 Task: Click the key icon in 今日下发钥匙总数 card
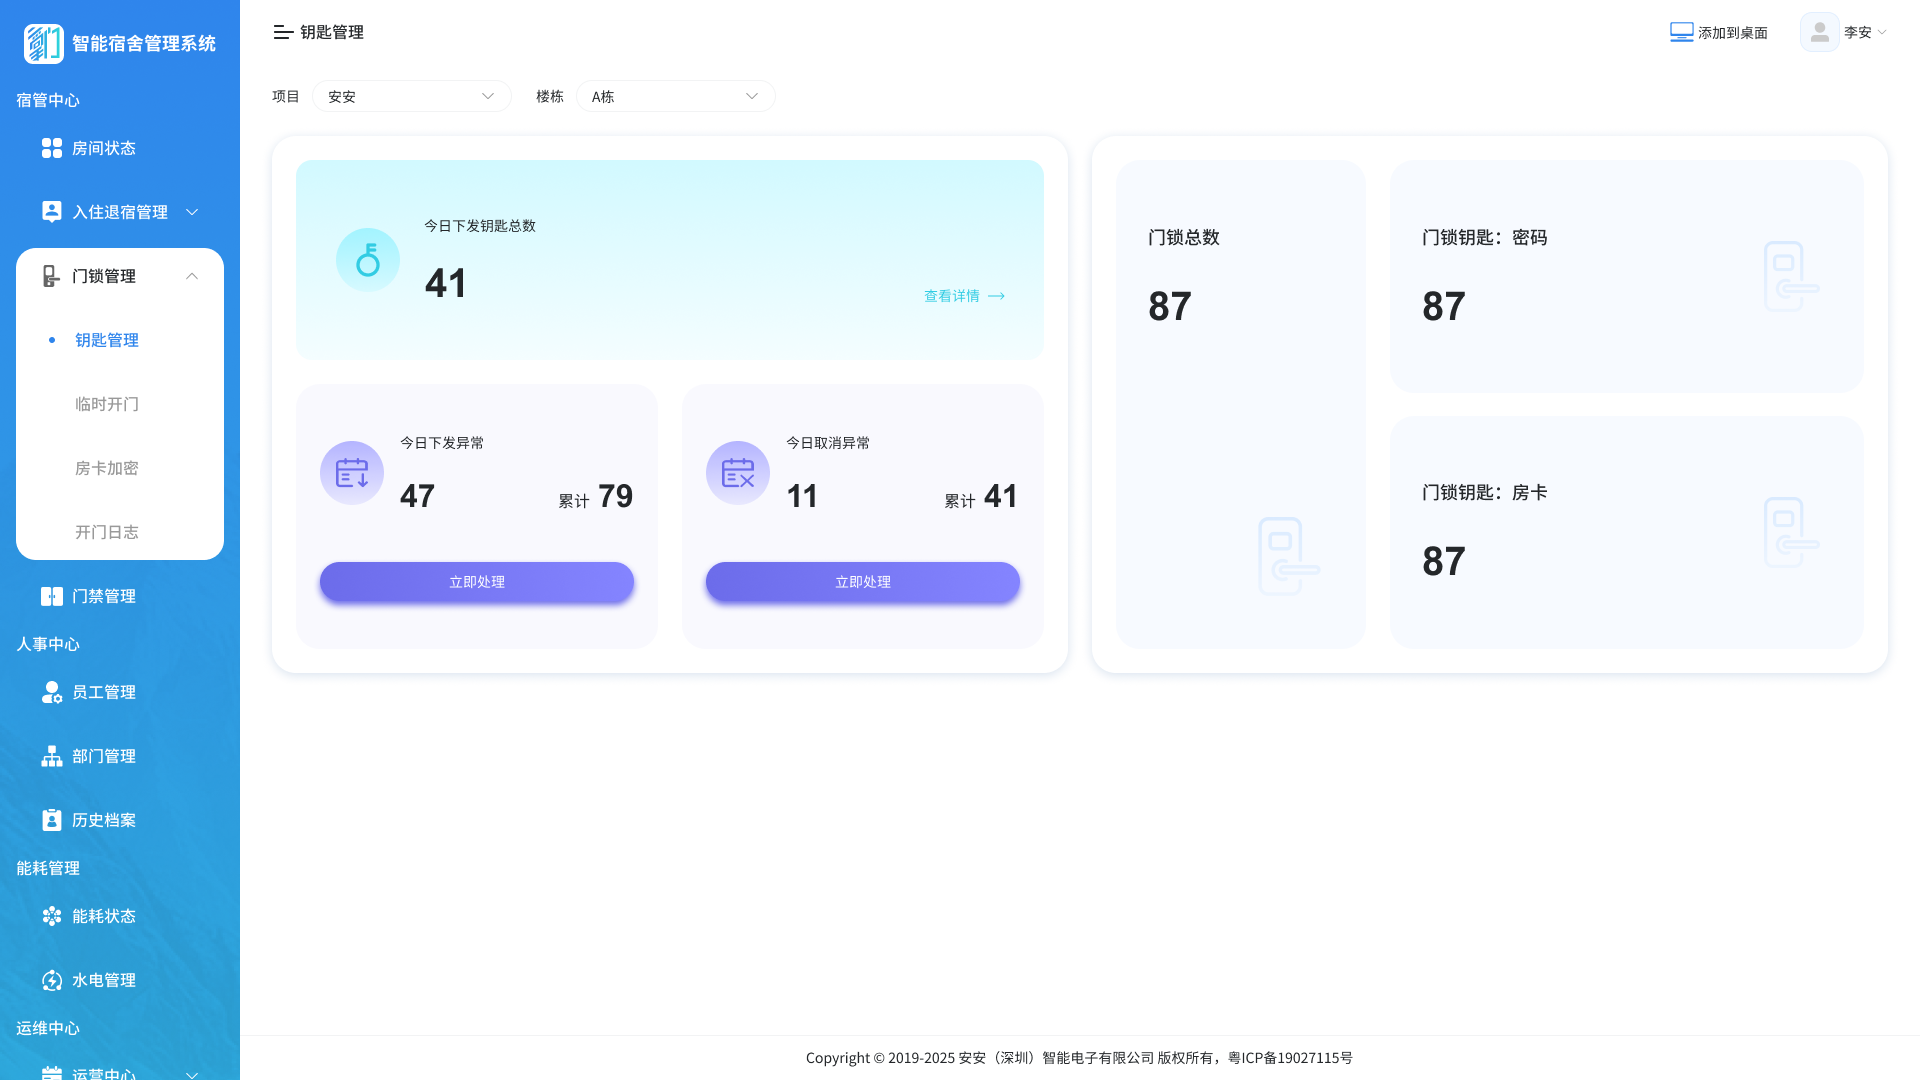(x=368, y=260)
